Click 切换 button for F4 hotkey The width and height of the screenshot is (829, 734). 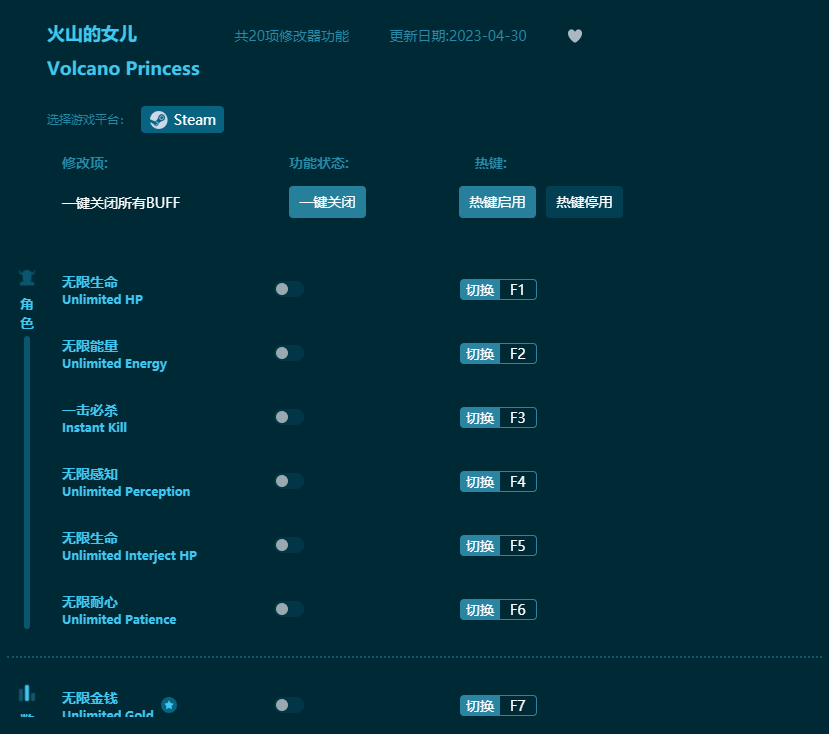pos(480,482)
